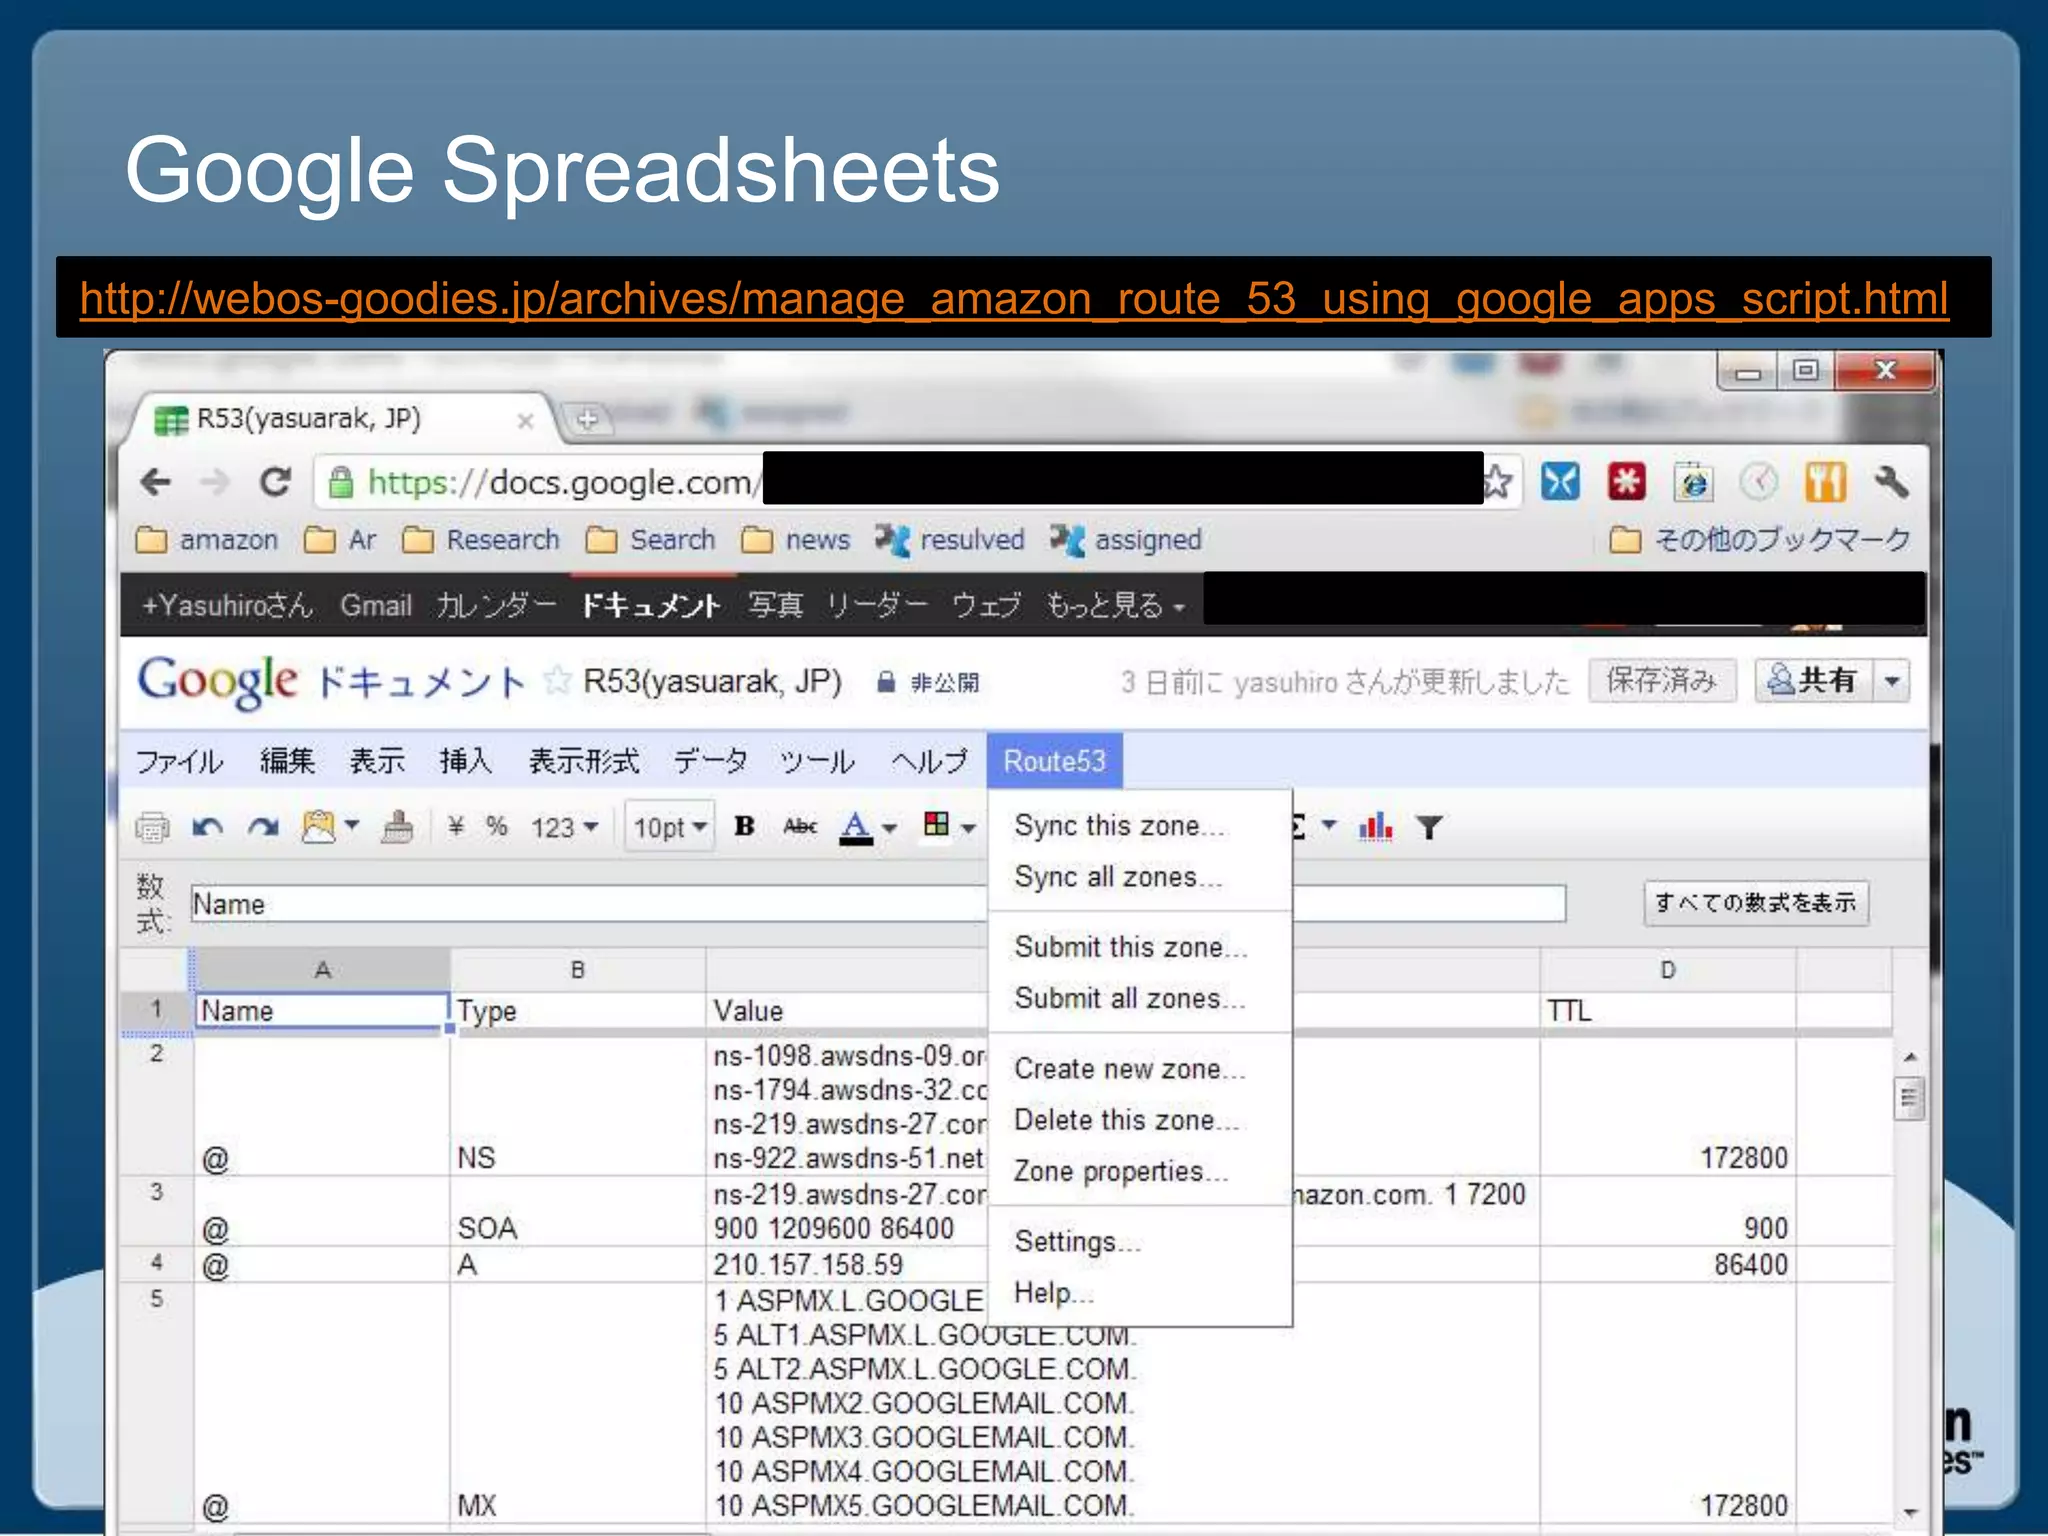This screenshot has height=1536, width=2048.
Task: Click the 共有 share button
Action: pyautogui.click(x=1814, y=681)
